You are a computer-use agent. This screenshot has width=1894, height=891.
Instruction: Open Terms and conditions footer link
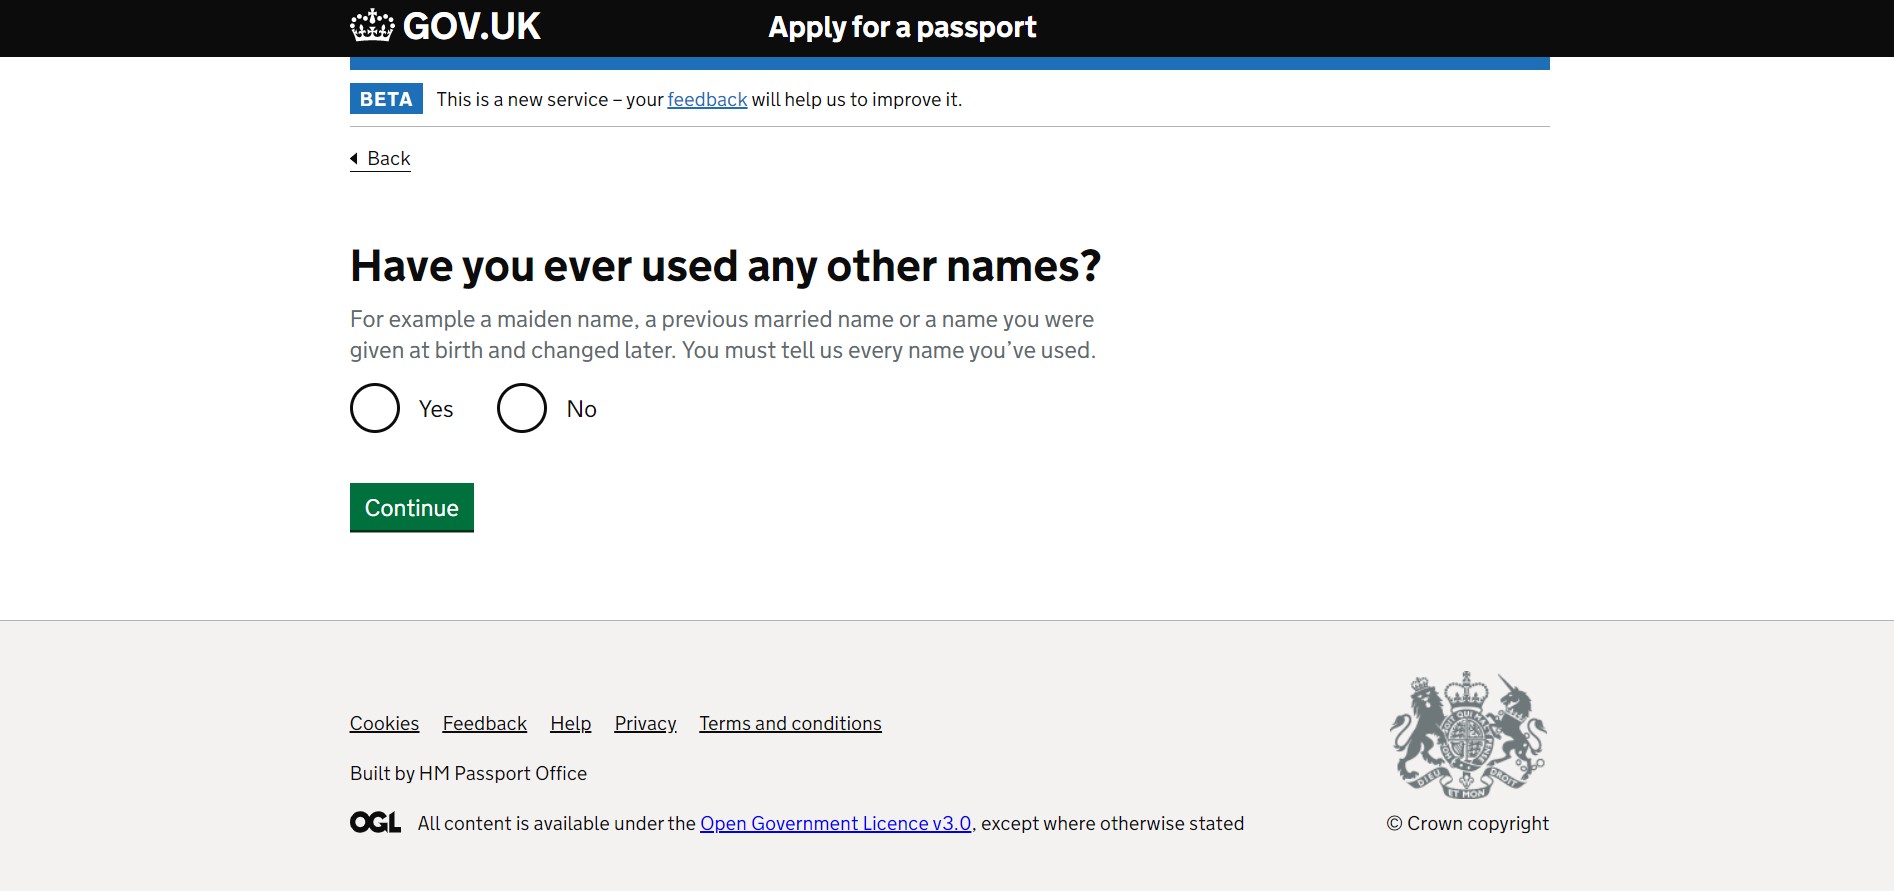point(790,723)
